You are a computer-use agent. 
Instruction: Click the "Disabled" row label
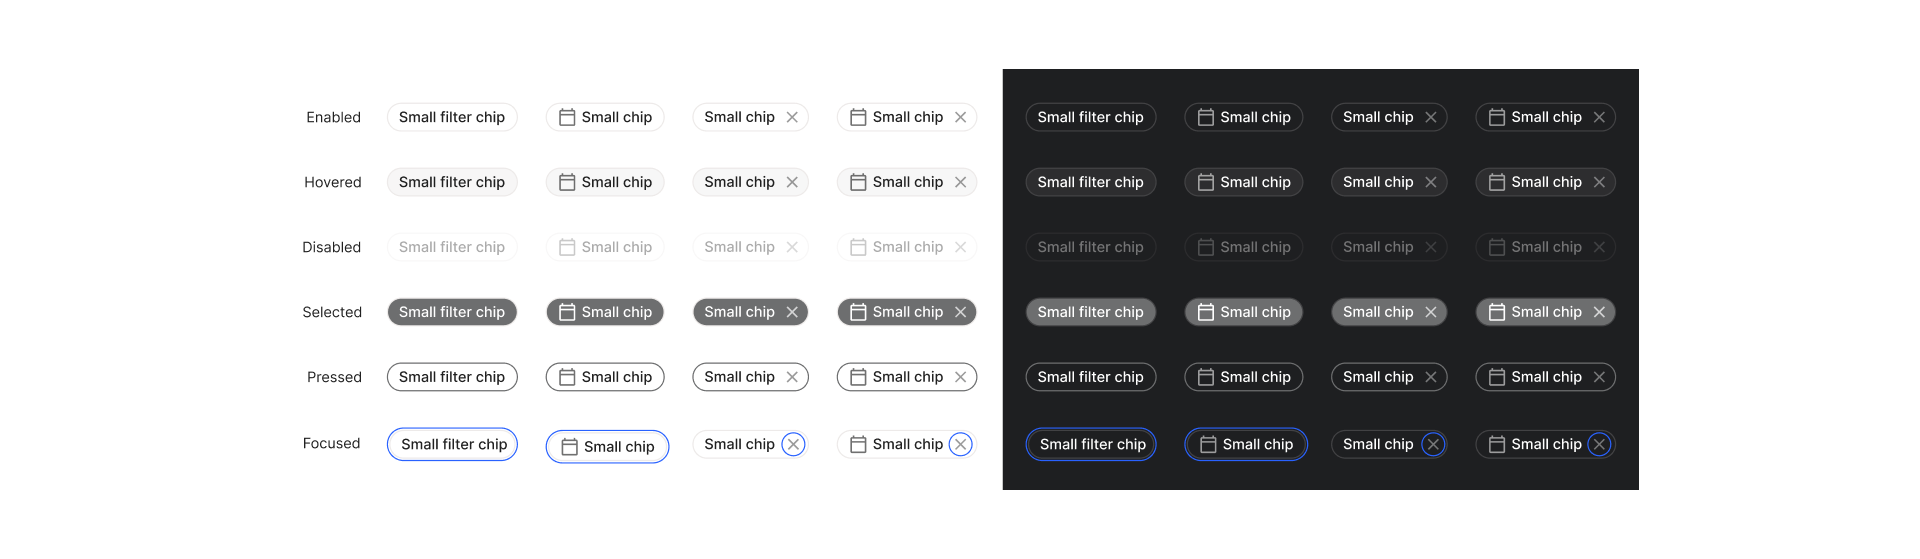coord(332,247)
